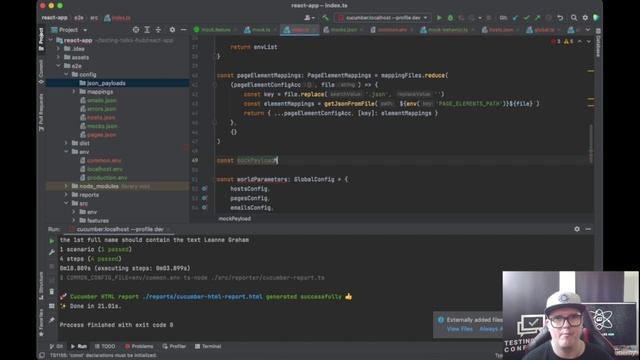640x360 pixels.
Task: Build project with the hammer icon
Action: (325, 18)
